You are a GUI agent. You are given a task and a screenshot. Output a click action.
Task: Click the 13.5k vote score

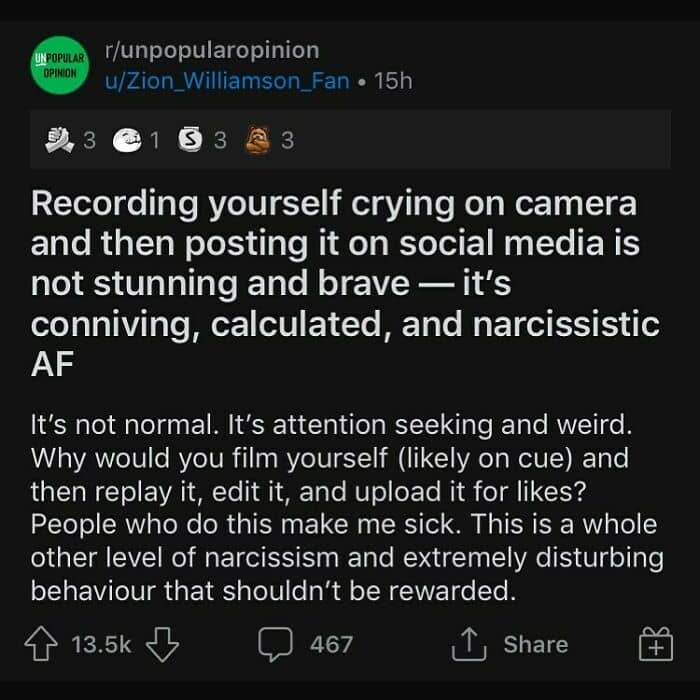[x=102, y=645]
